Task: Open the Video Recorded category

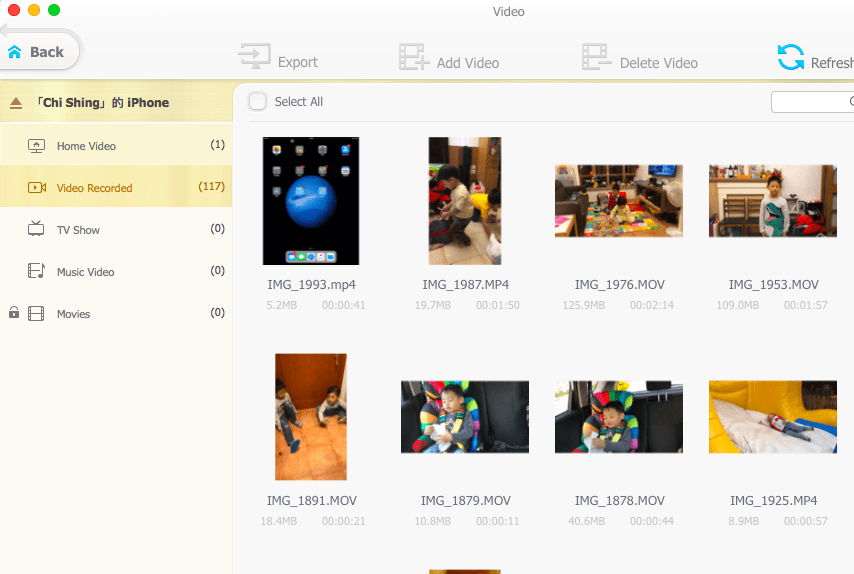Action: 94,188
